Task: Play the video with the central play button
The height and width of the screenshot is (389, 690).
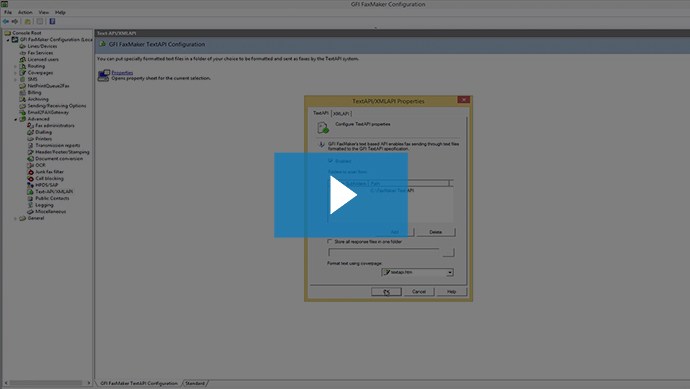Action: point(341,195)
